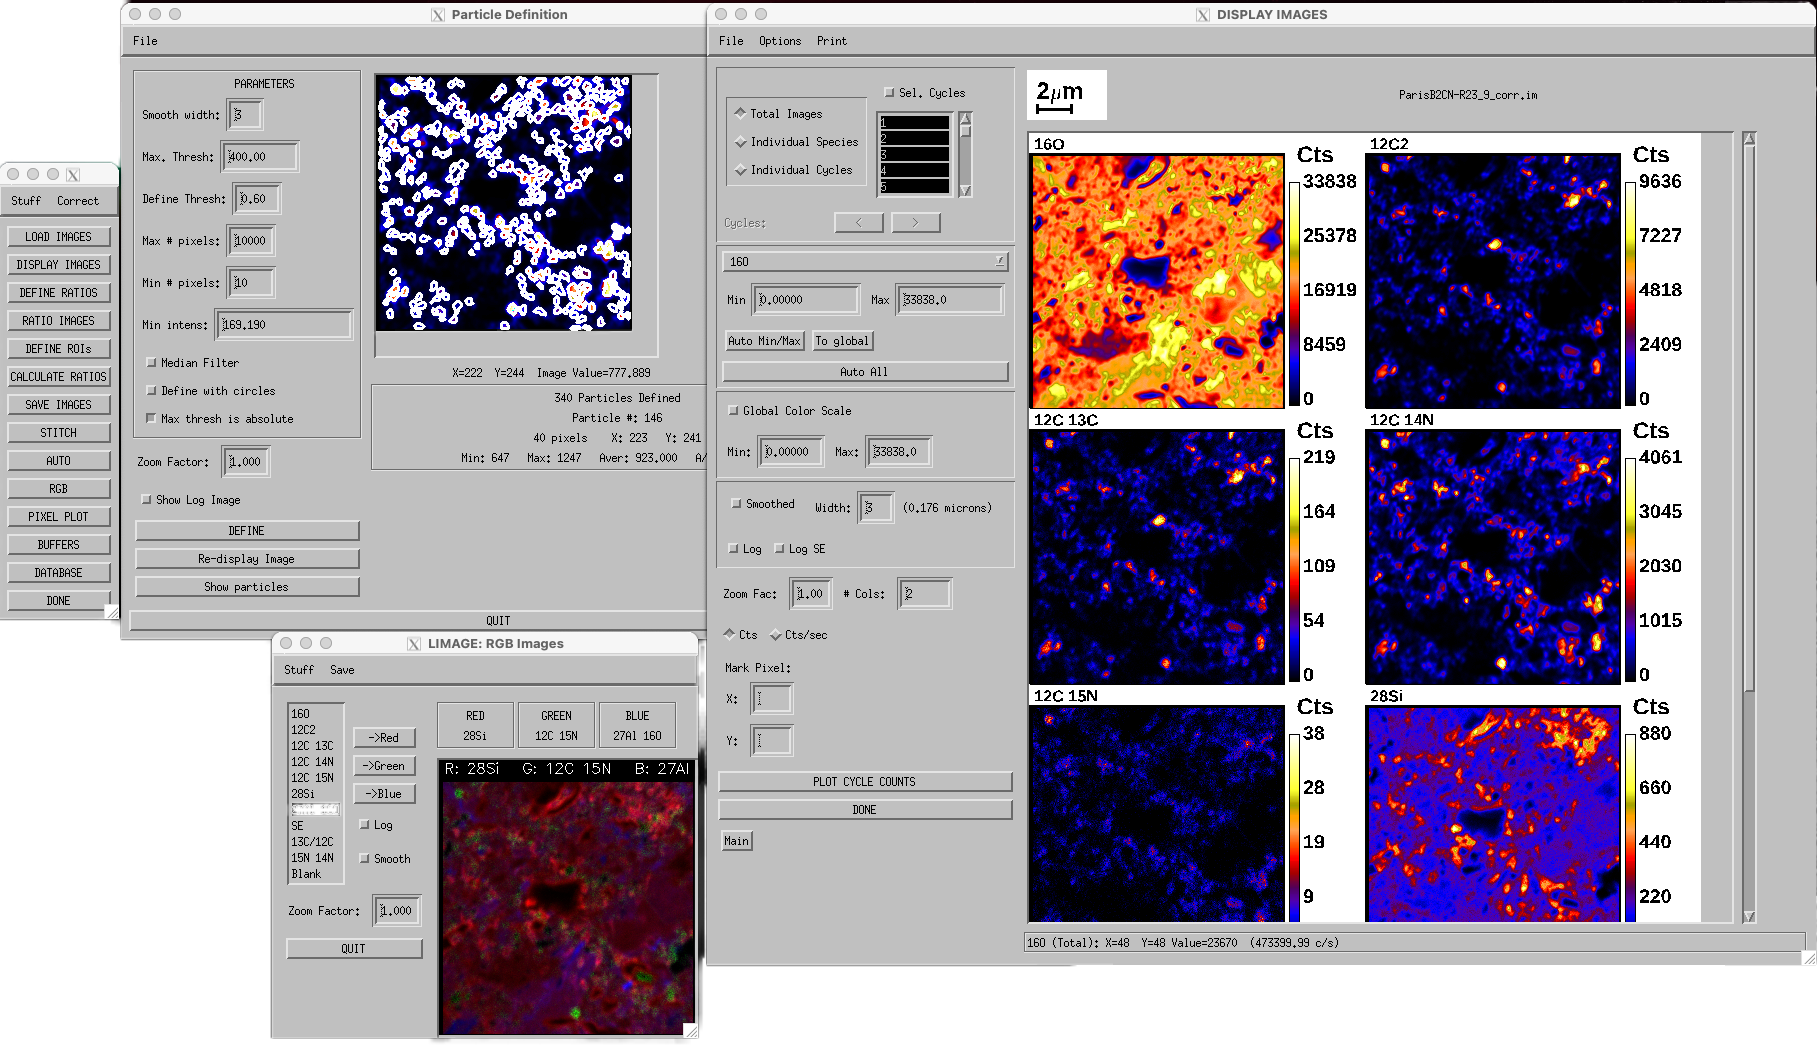Enable the Median Filter checkbox
This screenshot has height=1048, width=1817.
coord(152,363)
